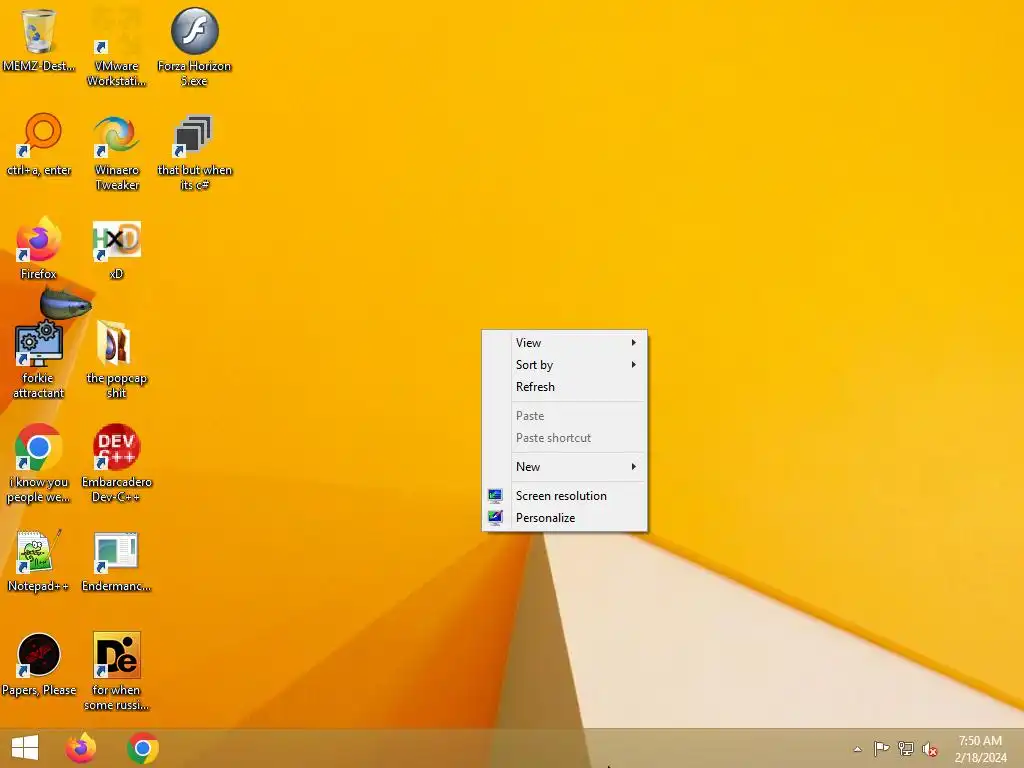The image size is (1024, 768).
Task: Choose Screen resolution in the context menu
Action: click(564, 496)
